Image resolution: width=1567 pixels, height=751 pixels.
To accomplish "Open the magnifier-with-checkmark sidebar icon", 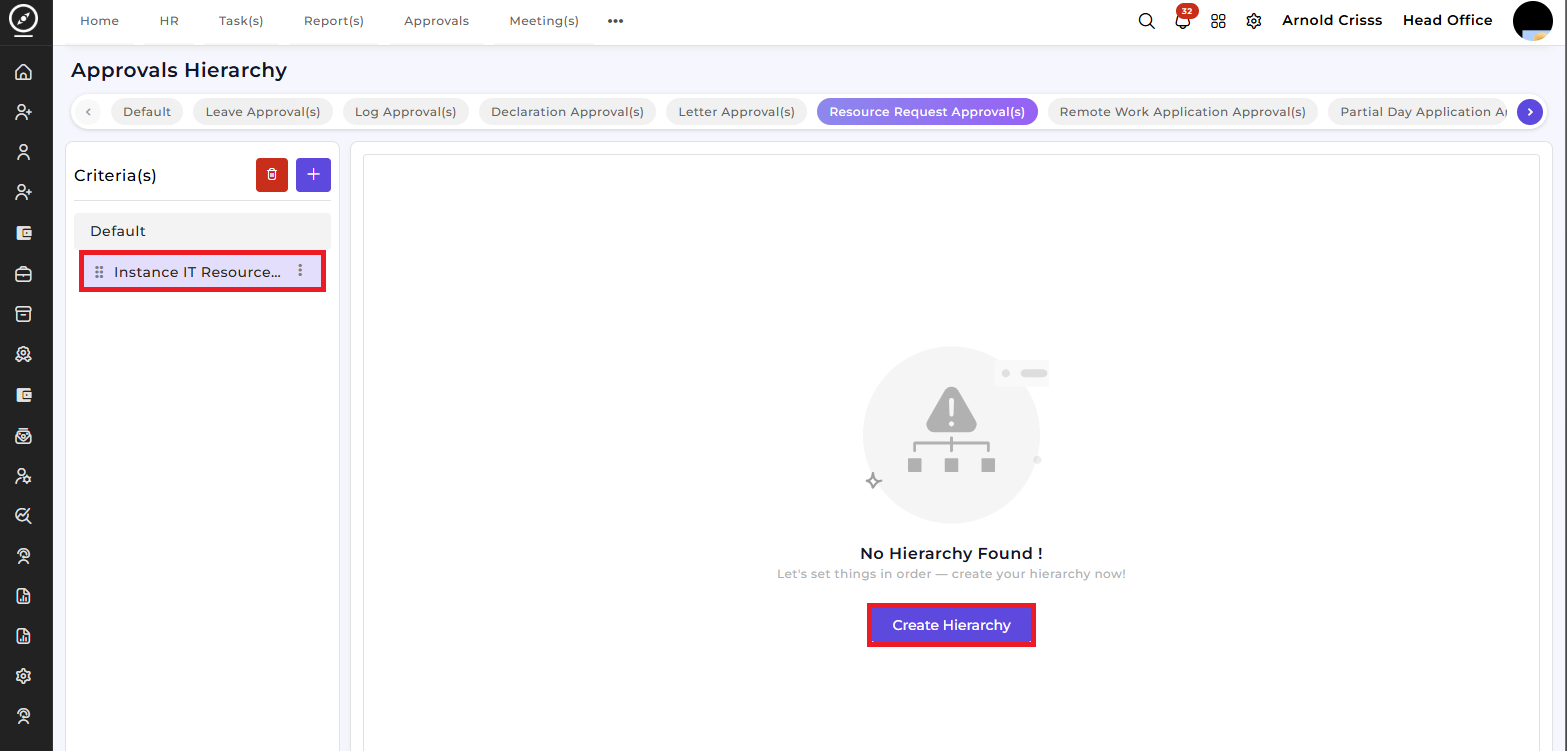I will [23, 516].
